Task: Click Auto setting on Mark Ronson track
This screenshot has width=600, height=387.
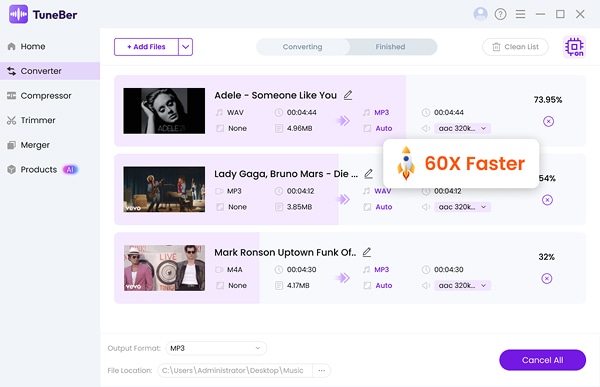Action: (x=384, y=285)
